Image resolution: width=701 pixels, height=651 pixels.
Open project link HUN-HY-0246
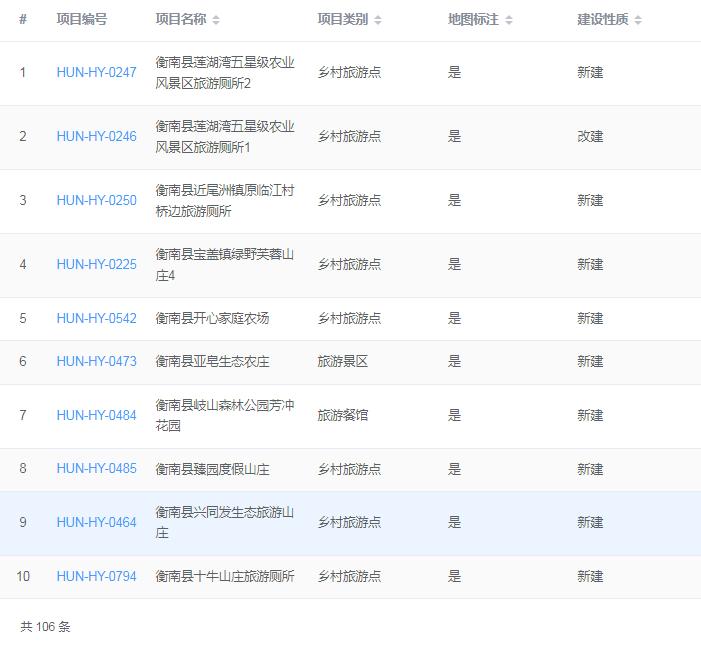(x=96, y=137)
